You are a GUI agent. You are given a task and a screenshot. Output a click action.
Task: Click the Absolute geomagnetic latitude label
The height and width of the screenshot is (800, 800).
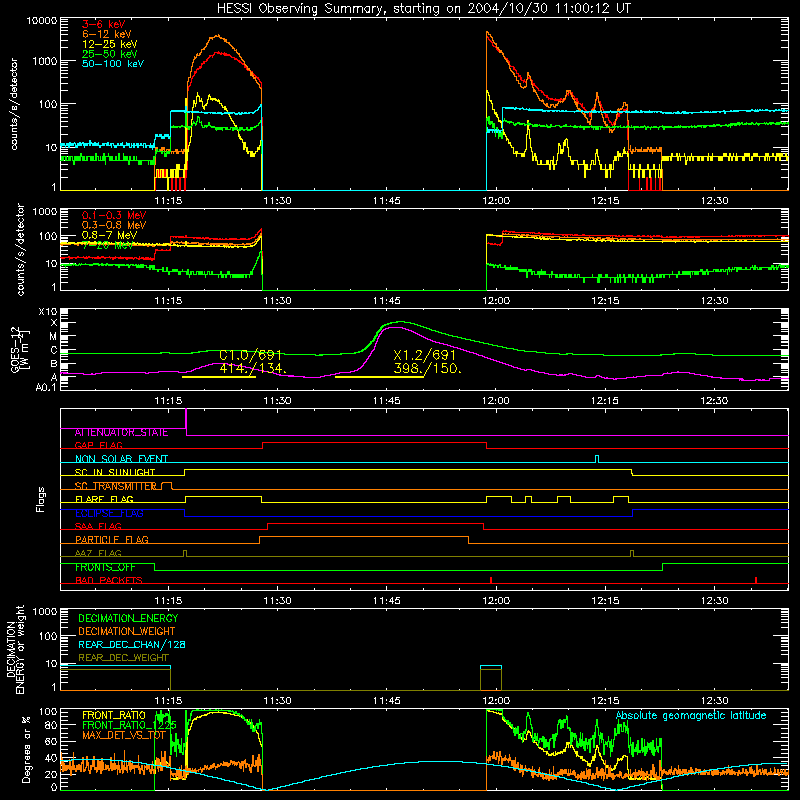(x=691, y=716)
